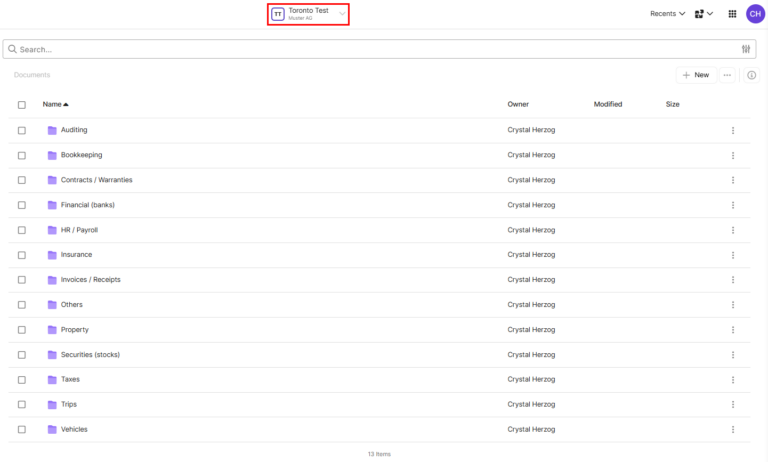
Task: Open the Contracts / Warranties folder
Action: (x=96, y=180)
